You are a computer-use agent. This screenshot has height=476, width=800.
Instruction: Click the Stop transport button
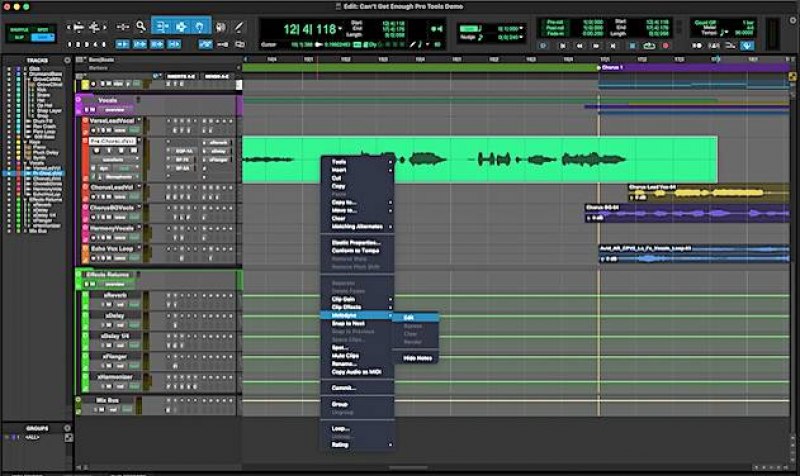[x=632, y=45]
